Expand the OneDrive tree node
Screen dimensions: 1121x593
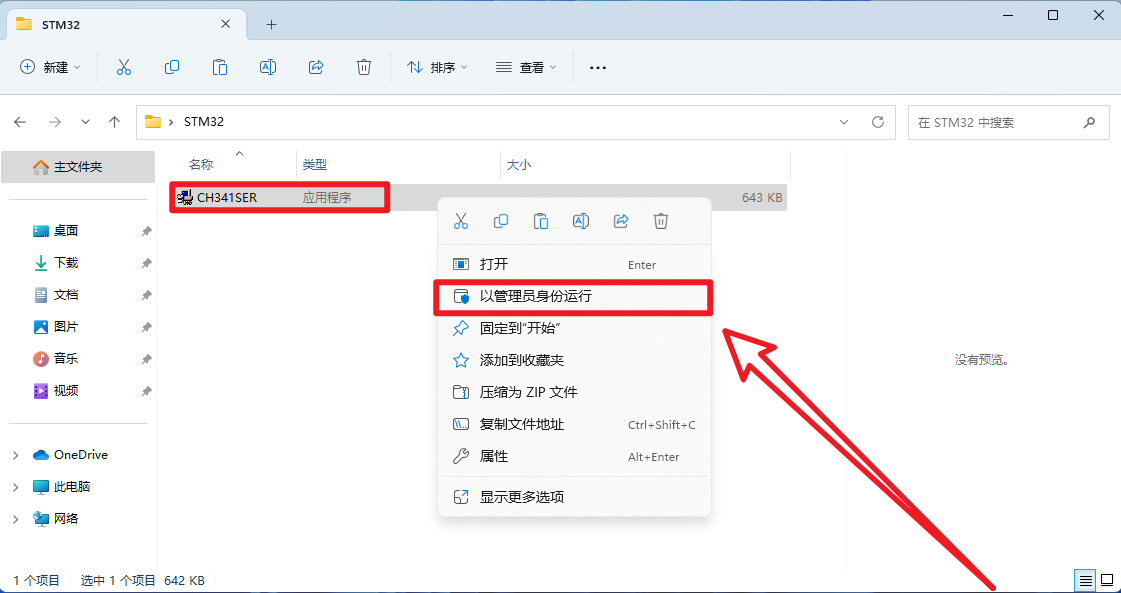[16, 455]
